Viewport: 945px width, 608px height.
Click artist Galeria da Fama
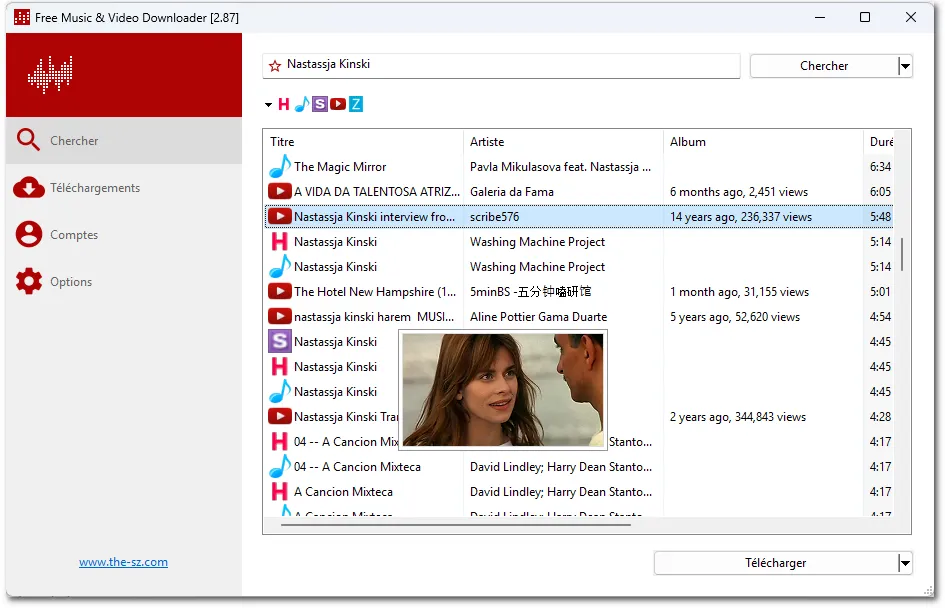tap(512, 192)
